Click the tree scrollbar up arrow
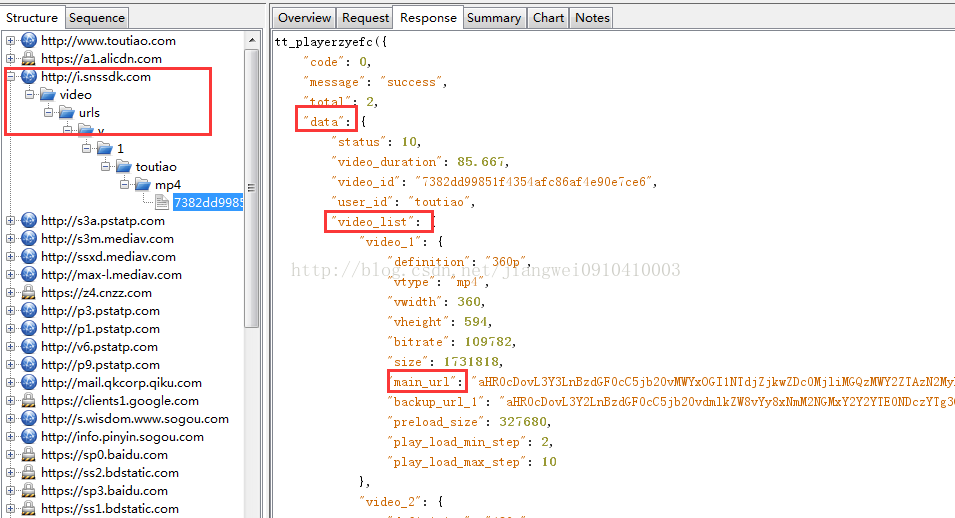 (x=252, y=40)
